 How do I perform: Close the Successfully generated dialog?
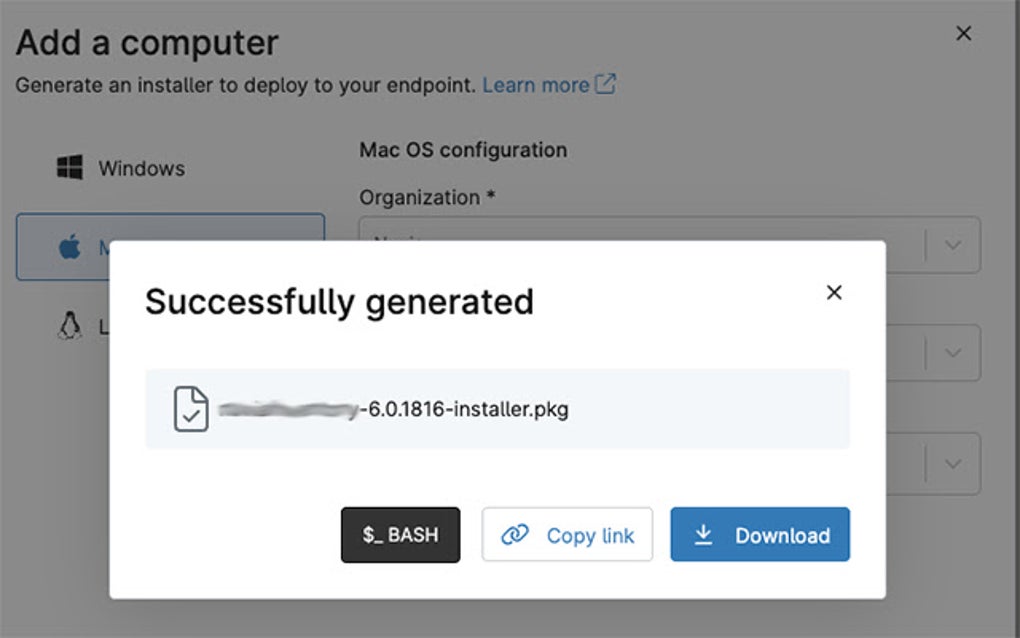point(834,292)
